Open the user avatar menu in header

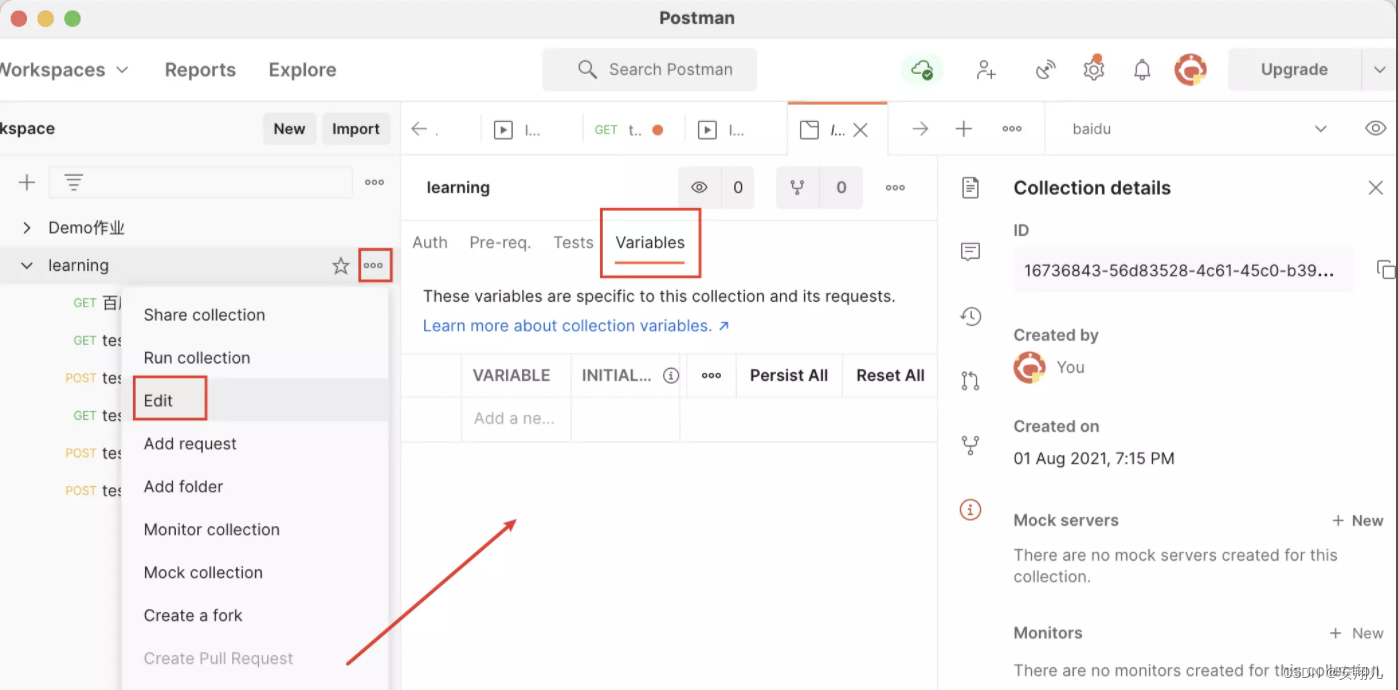[1190, 70]
